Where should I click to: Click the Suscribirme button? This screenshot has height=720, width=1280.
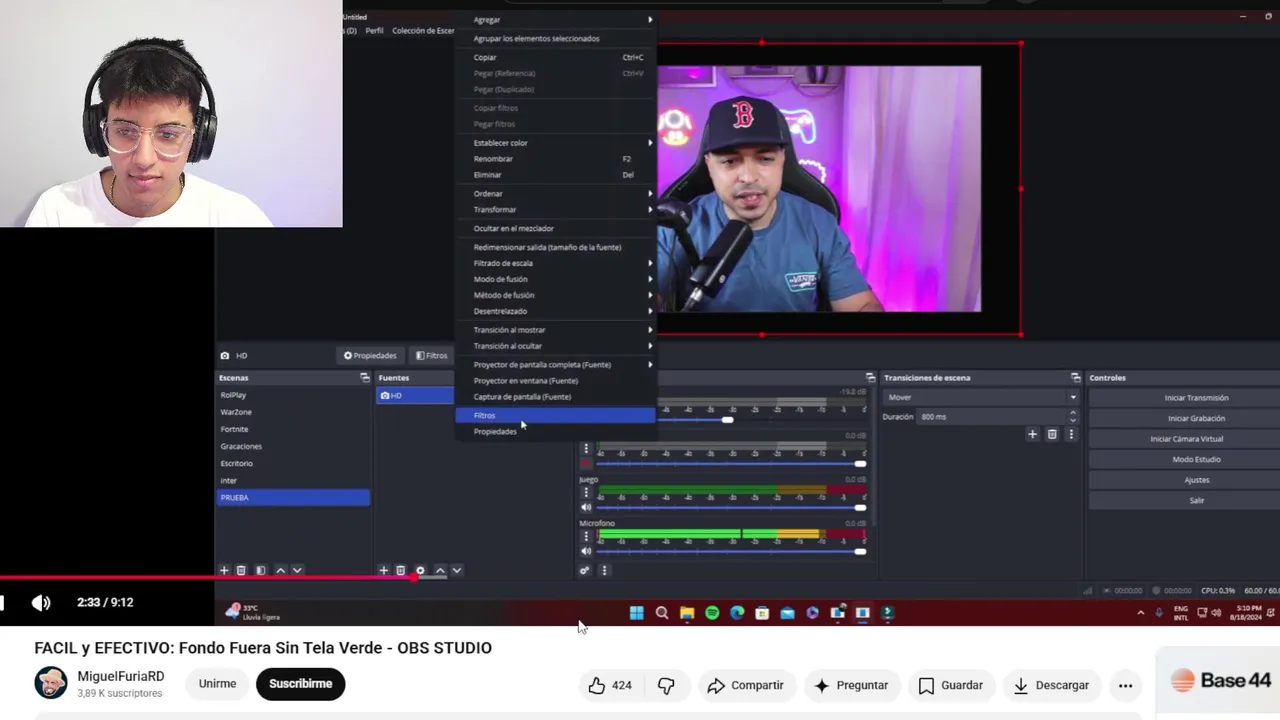300,684
